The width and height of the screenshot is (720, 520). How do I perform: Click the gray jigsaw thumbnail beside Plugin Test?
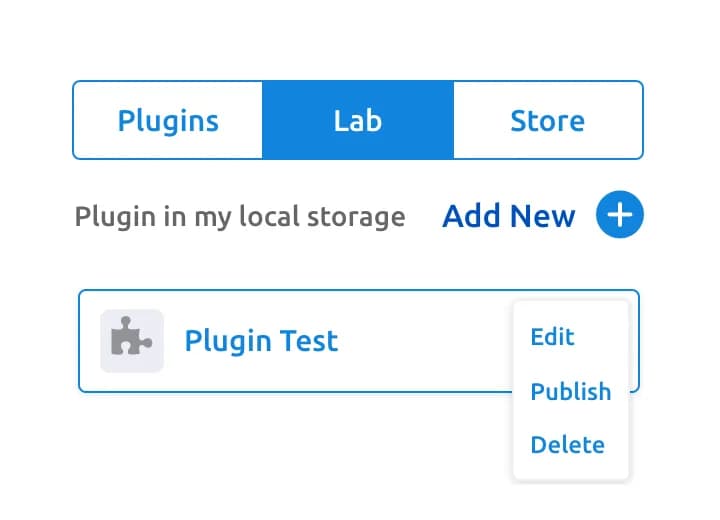click(x=132, y=341)
